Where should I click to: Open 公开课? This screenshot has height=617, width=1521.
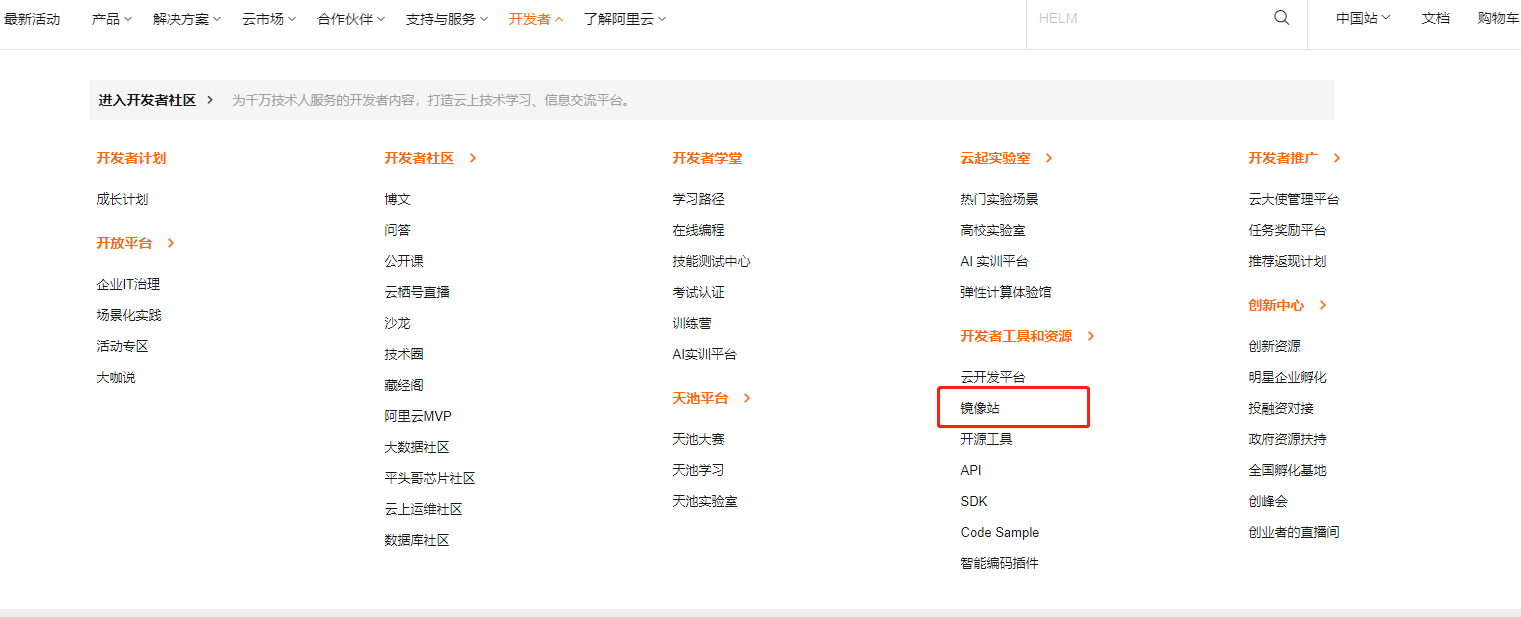[404, 261]
